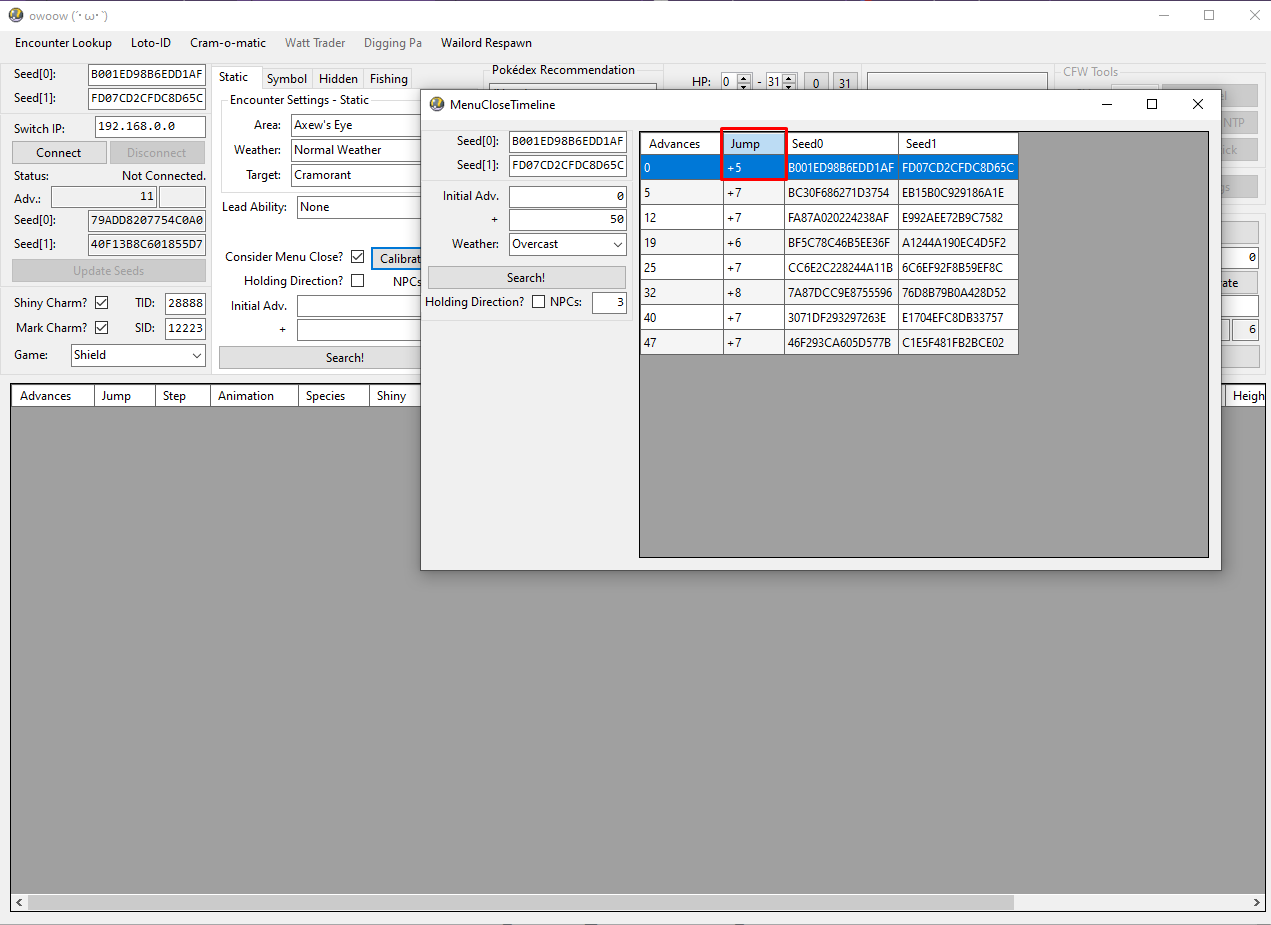Click timeline Advances column header
The image size is (1271, 925).
coord(682,143)
